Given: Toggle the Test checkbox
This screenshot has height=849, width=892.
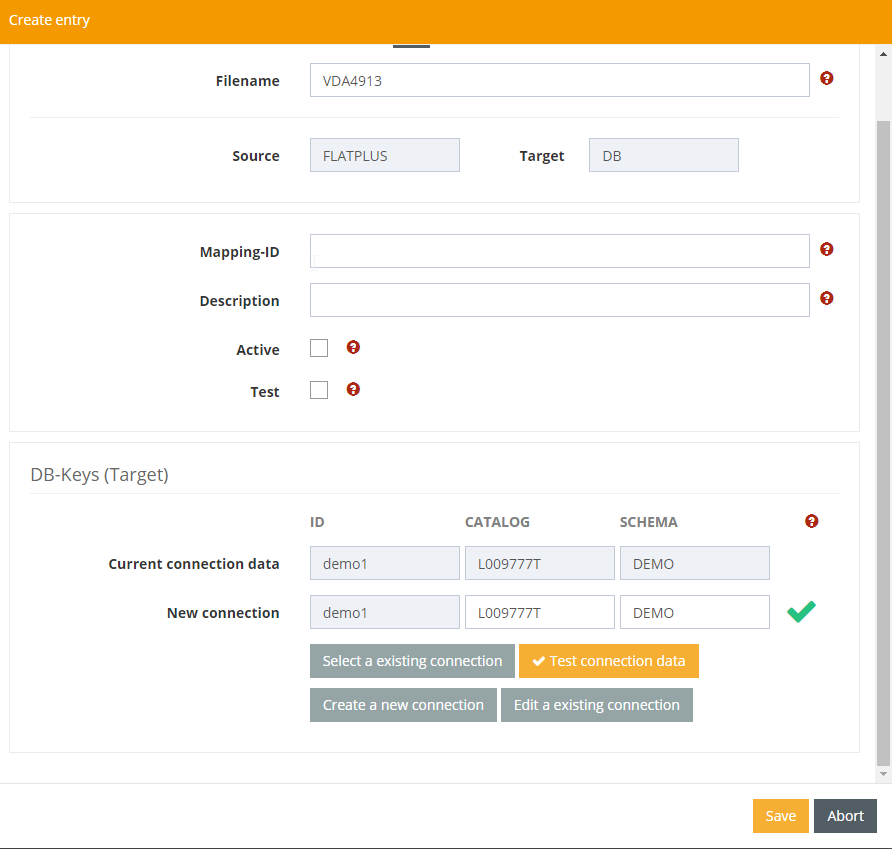Looking at the screenshot, I should [x=319, y=390].
